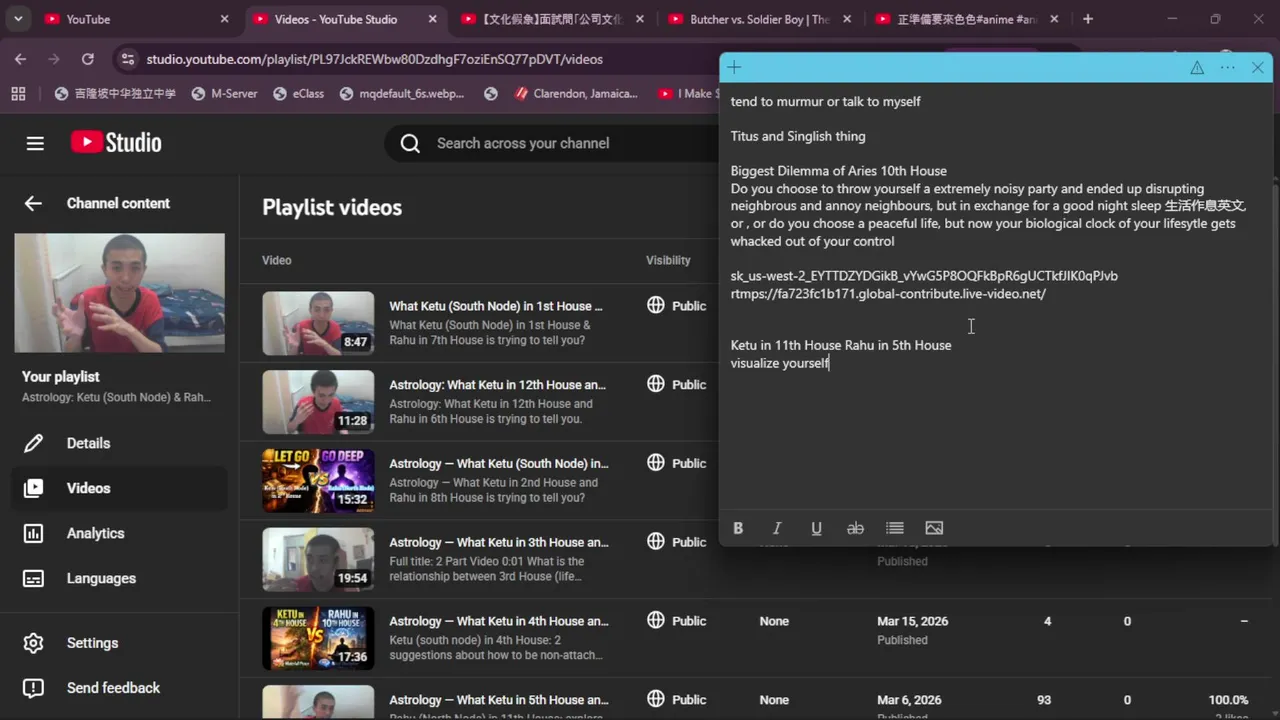
Task: Open thumbnail of the 11:28 video
Action: 318,402
